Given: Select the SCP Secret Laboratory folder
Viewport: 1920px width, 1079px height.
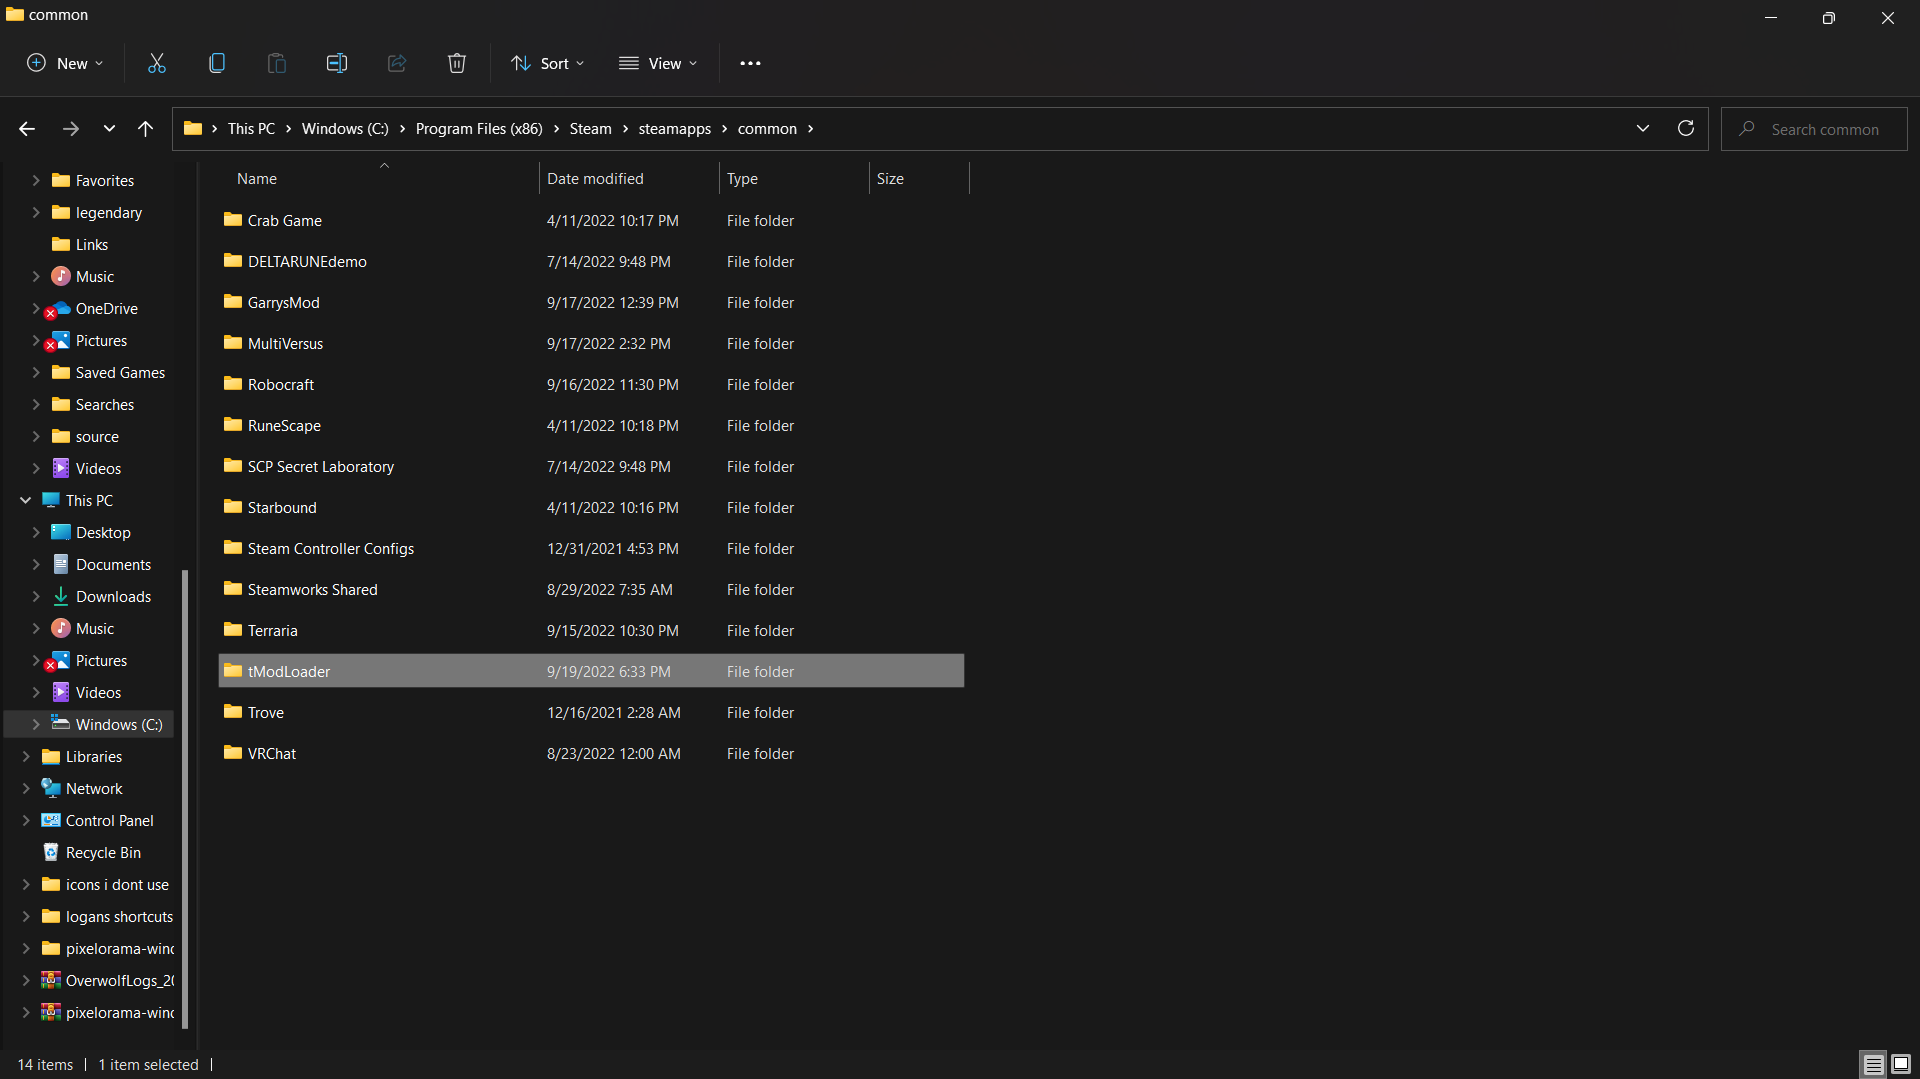Looking at the screenshot, I should pyautogui.click(x=591, y=466).
